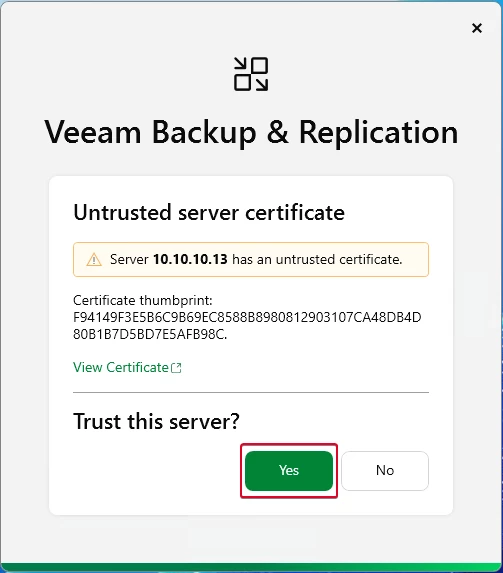Image resolution: width=503 pixels, height=573 pixels.
Task: Click the Untrusted server certificate heading
Action: coord(209,212)
